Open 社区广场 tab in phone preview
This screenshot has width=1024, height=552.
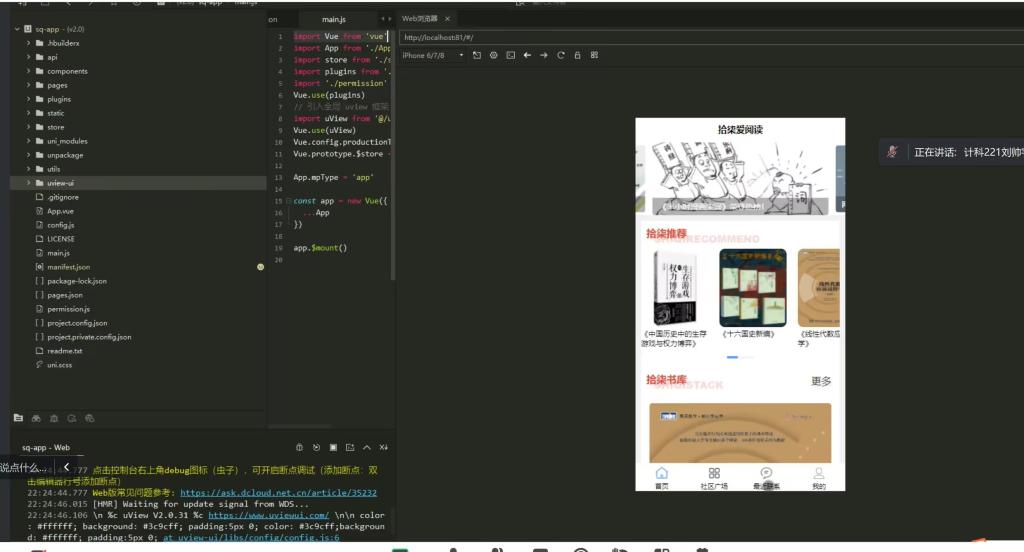click(714, 477)
